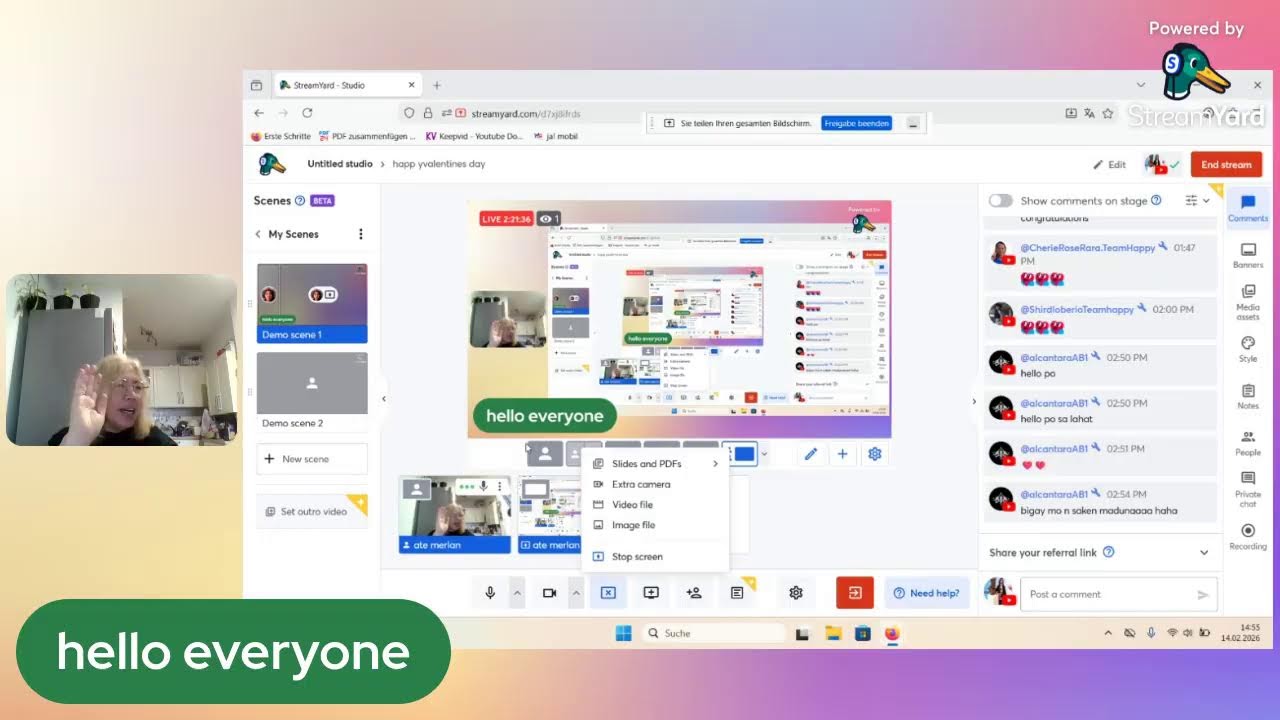
Task: Open studio settings gear in bottom toolbar
Action: (x=796, y=593)
